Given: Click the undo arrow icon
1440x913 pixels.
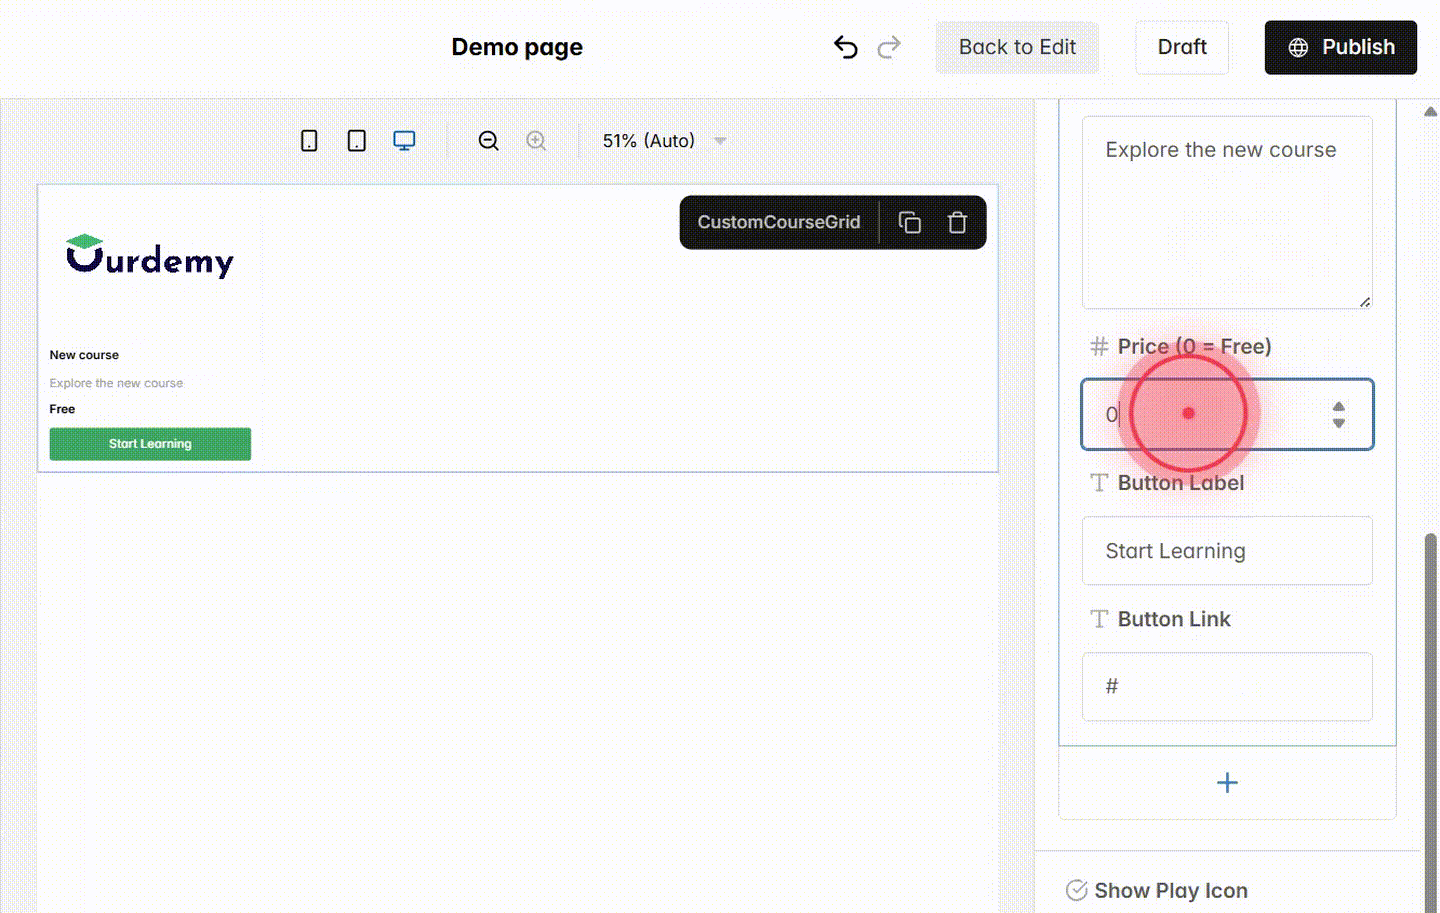Looking at the screenshot, I should 845,46.
